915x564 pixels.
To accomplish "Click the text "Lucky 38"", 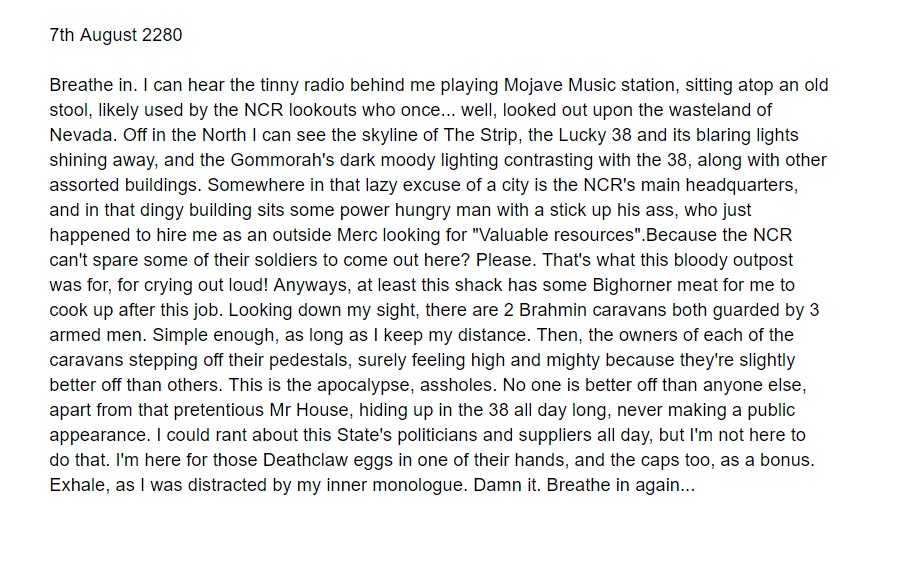I will pyautogui.click(x=595, y=135).
